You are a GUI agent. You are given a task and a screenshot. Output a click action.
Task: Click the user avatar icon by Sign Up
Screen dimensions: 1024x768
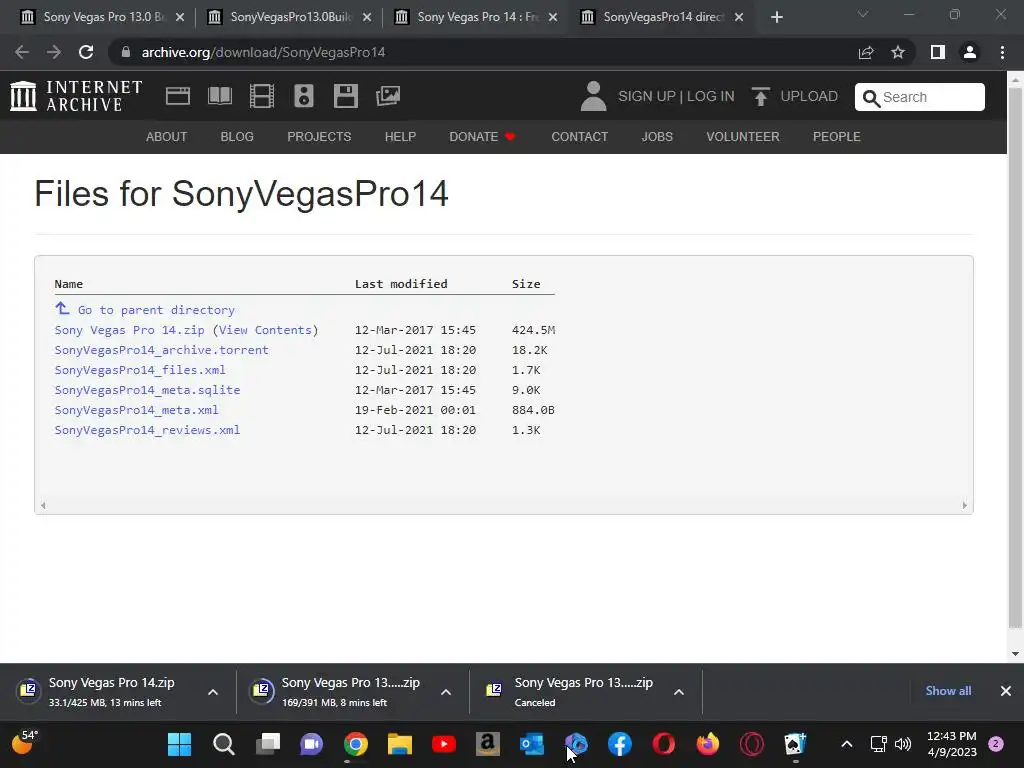click(x=593, y=96)
